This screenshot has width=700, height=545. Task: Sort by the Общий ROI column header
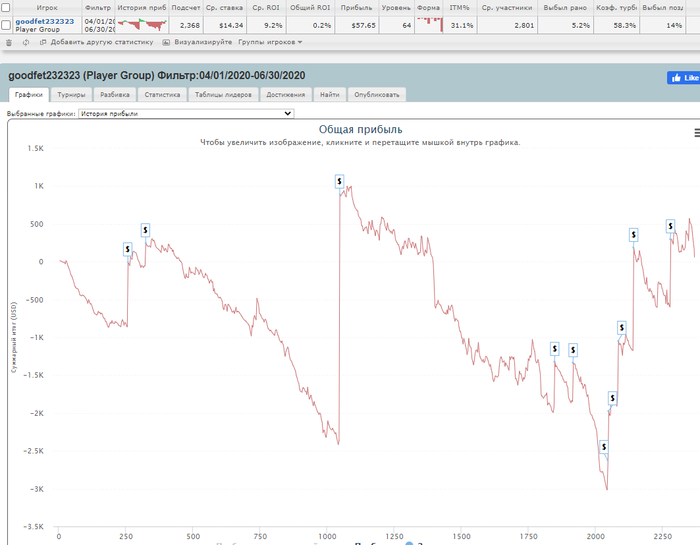[310, 8]
